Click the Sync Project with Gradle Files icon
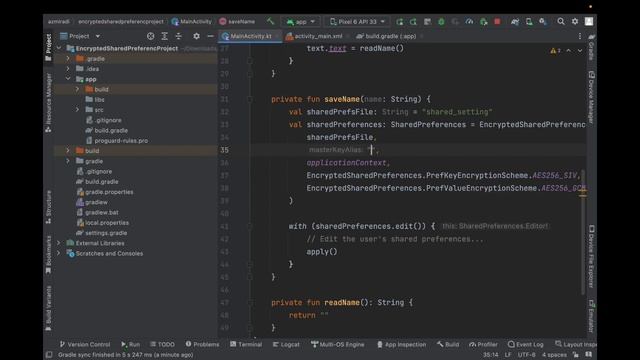 coord(515,22)
